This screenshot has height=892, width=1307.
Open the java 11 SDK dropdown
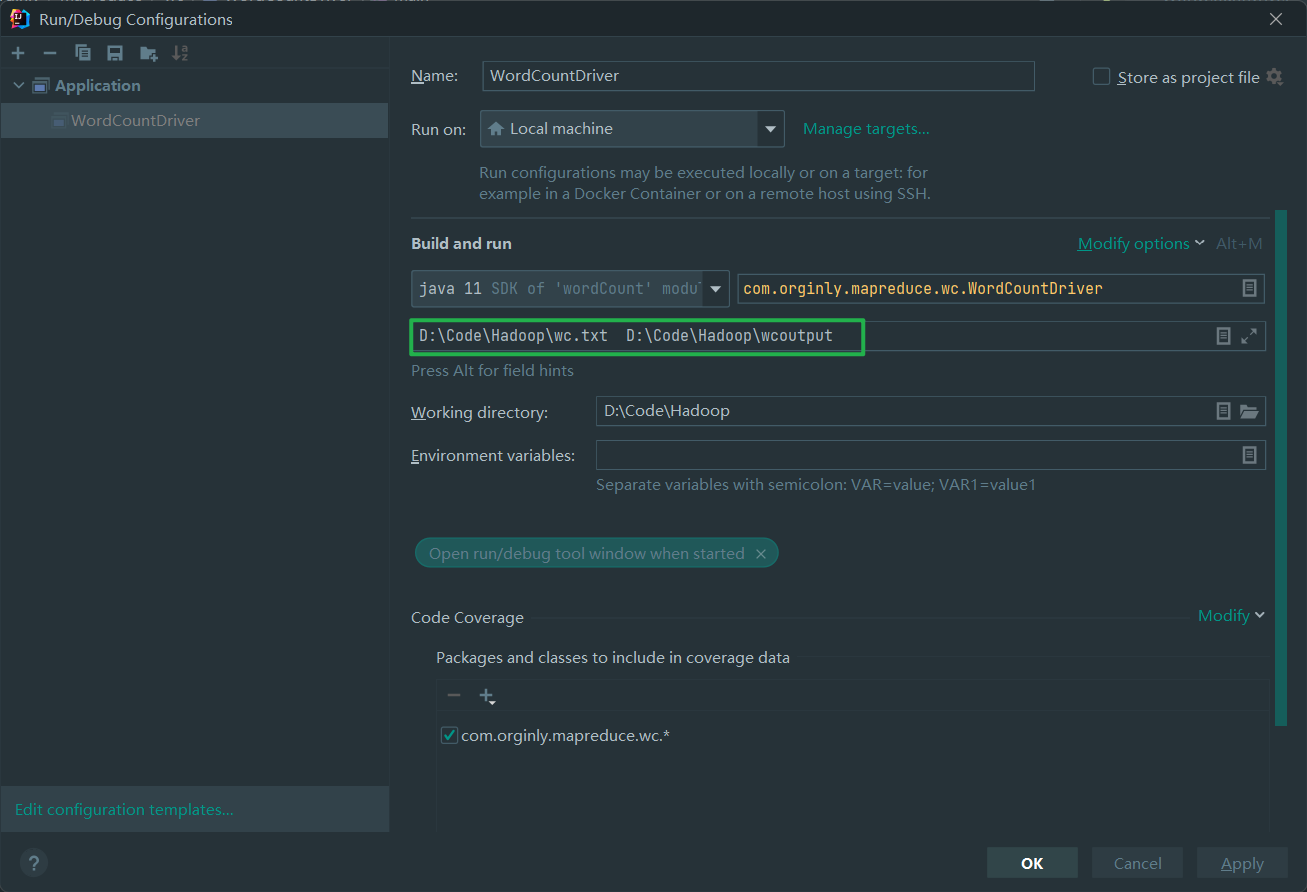pyautogui.click(x=716, y=289)
